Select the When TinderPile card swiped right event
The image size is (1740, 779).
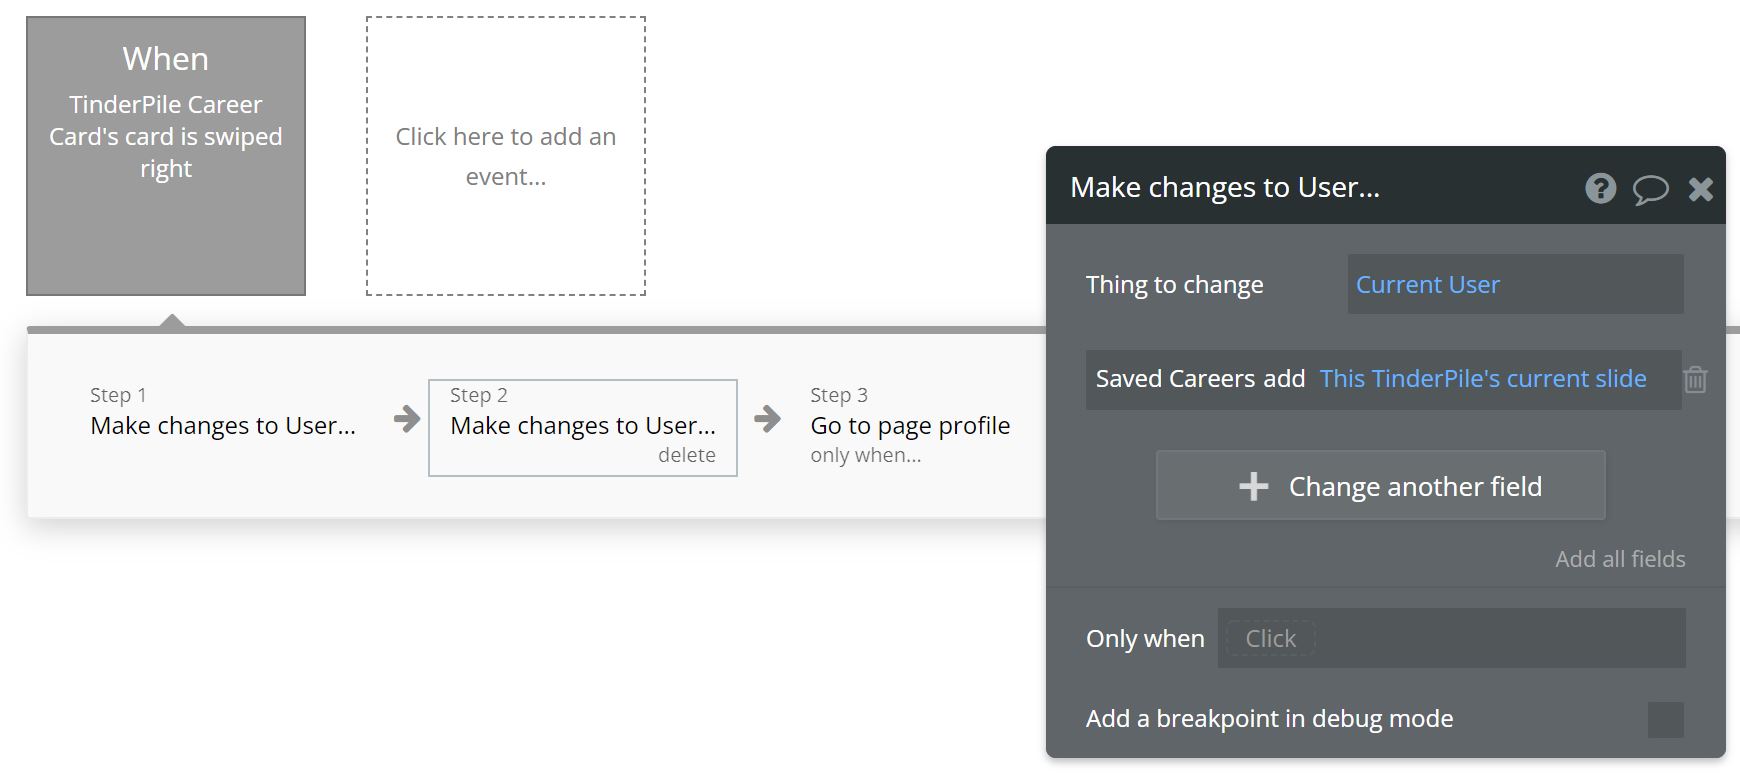166,156
